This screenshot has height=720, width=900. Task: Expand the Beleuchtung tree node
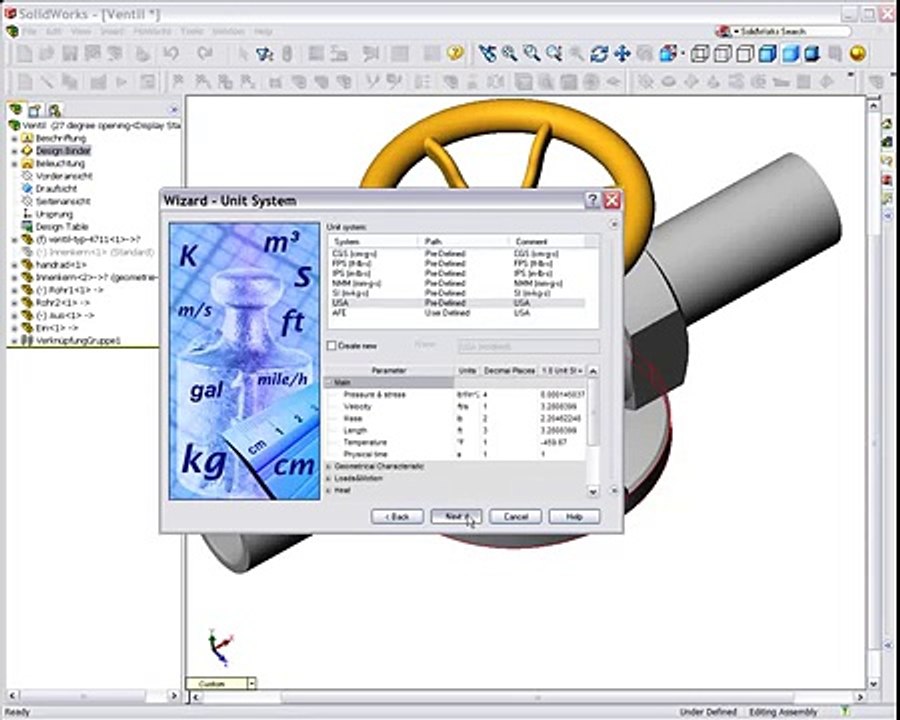[x=15, y=164]
